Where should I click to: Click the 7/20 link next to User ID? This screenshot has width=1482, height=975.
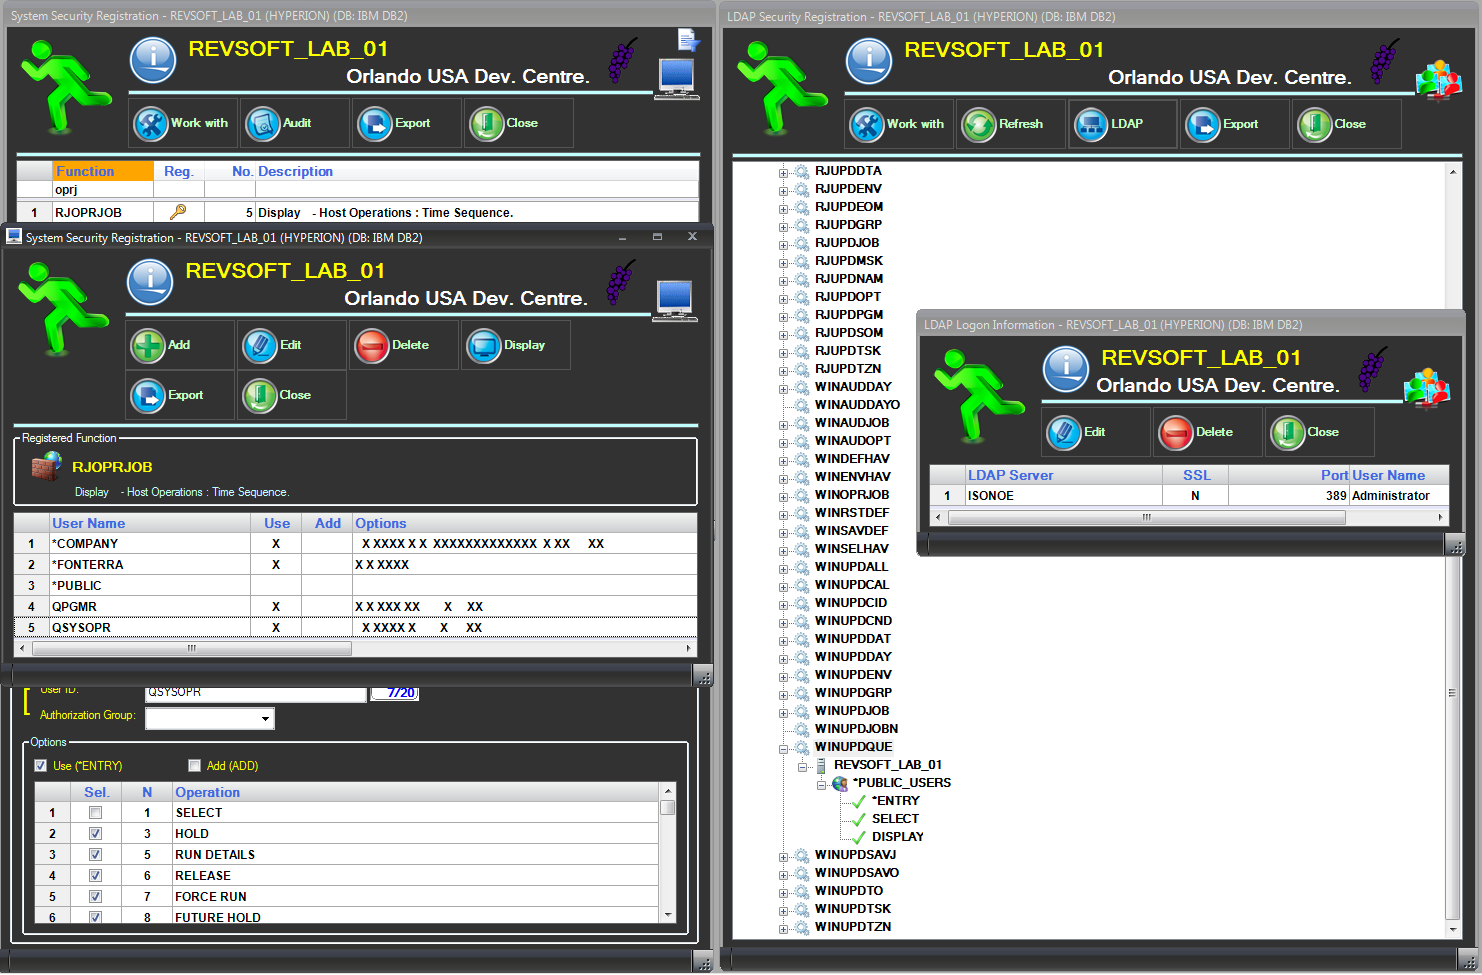coord(400,693)
